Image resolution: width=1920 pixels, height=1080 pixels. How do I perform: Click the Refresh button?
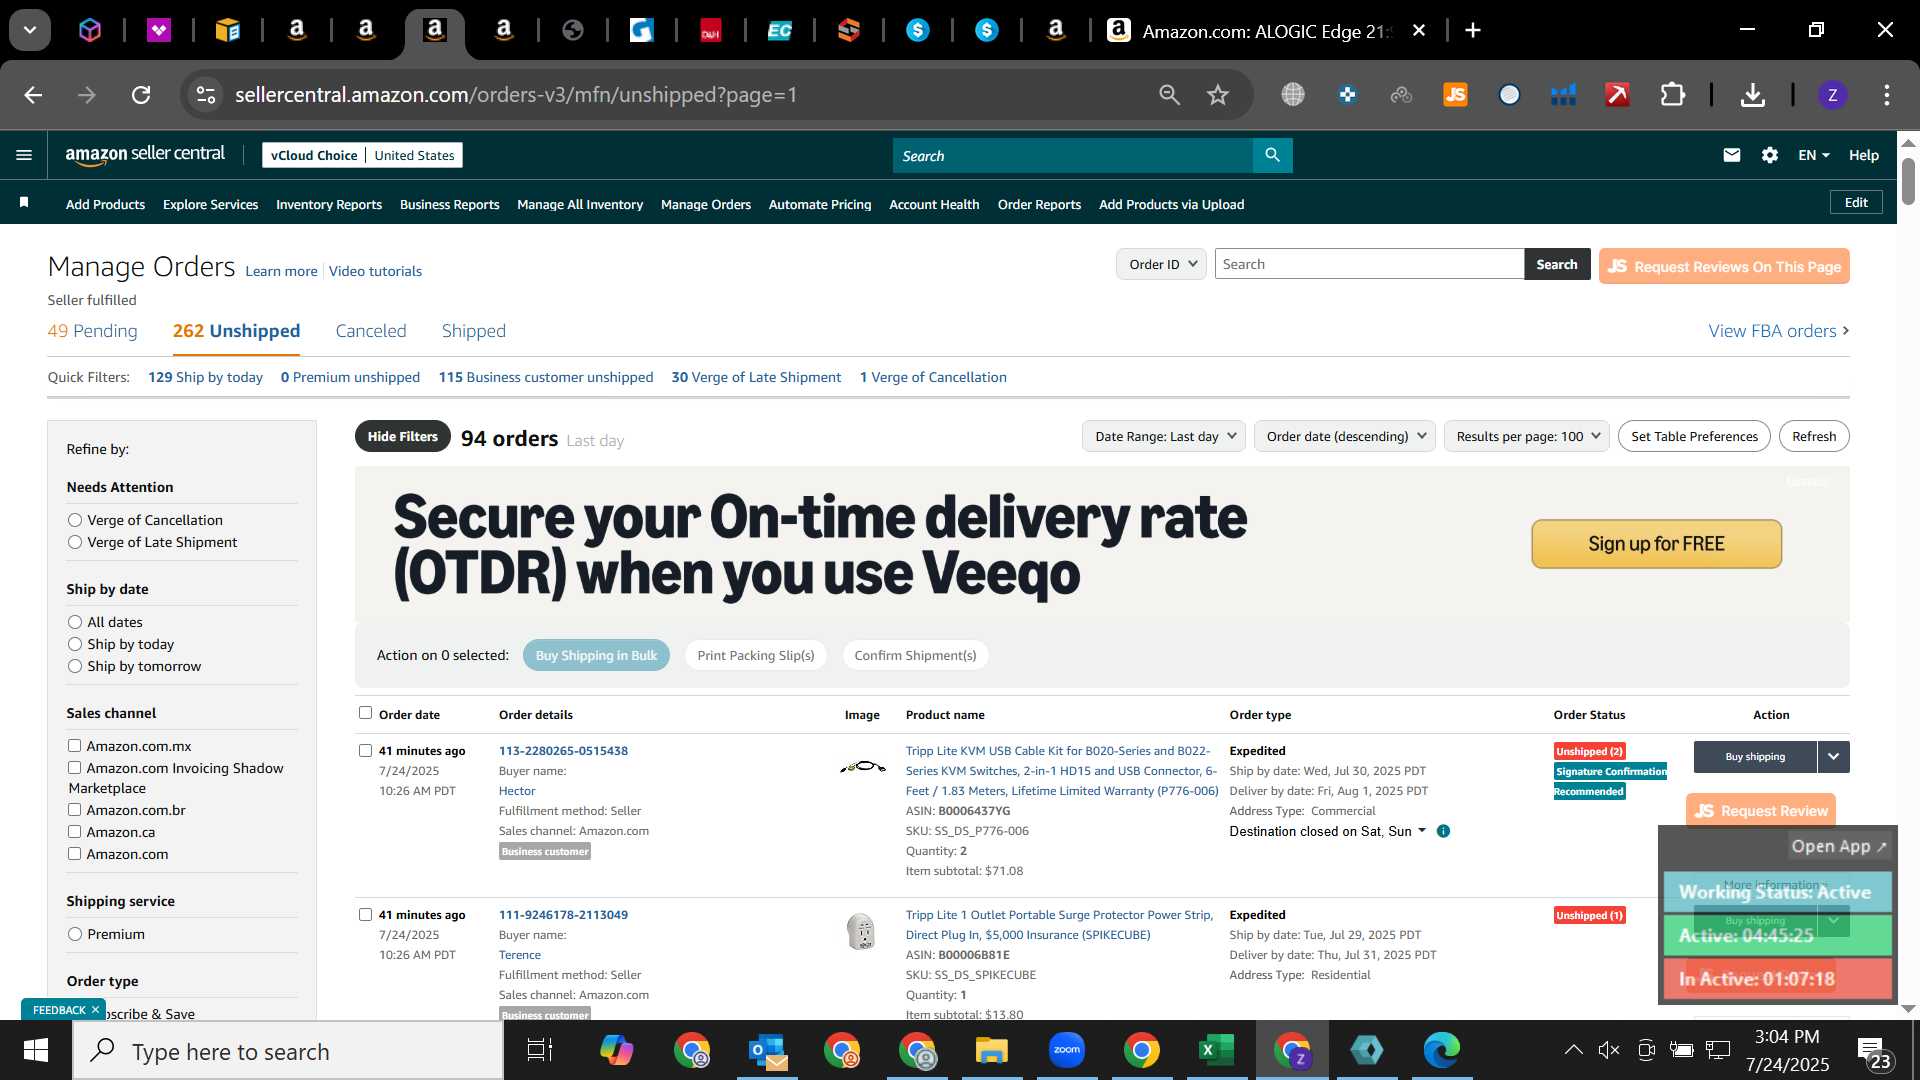coord(1814,436)
